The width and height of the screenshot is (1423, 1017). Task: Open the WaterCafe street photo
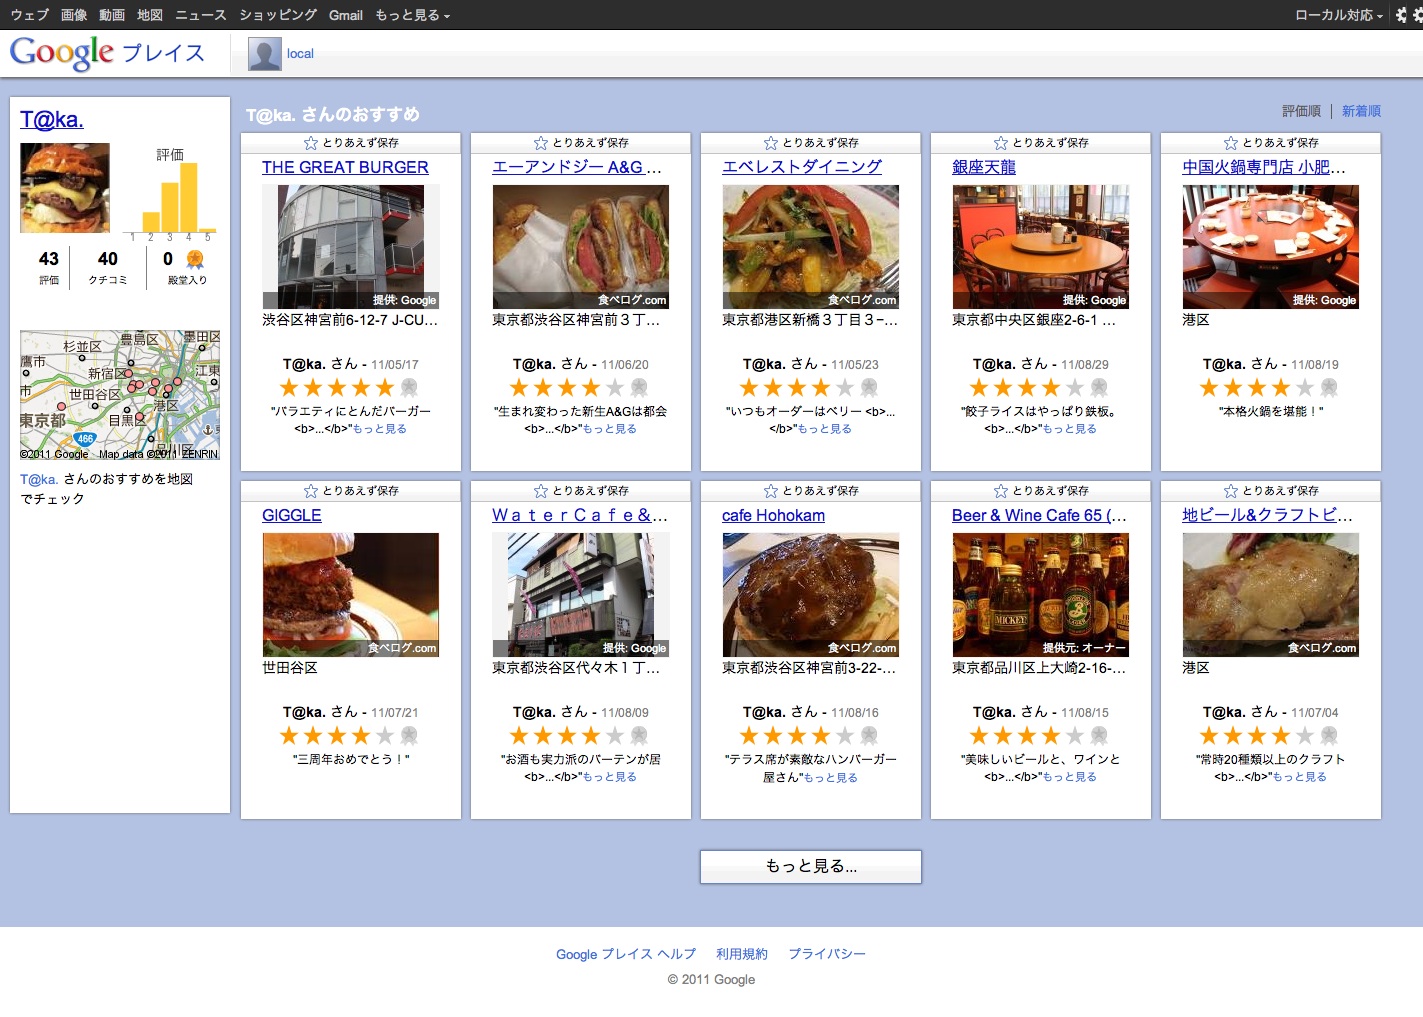pyautogui.click(x=581, y=595)
